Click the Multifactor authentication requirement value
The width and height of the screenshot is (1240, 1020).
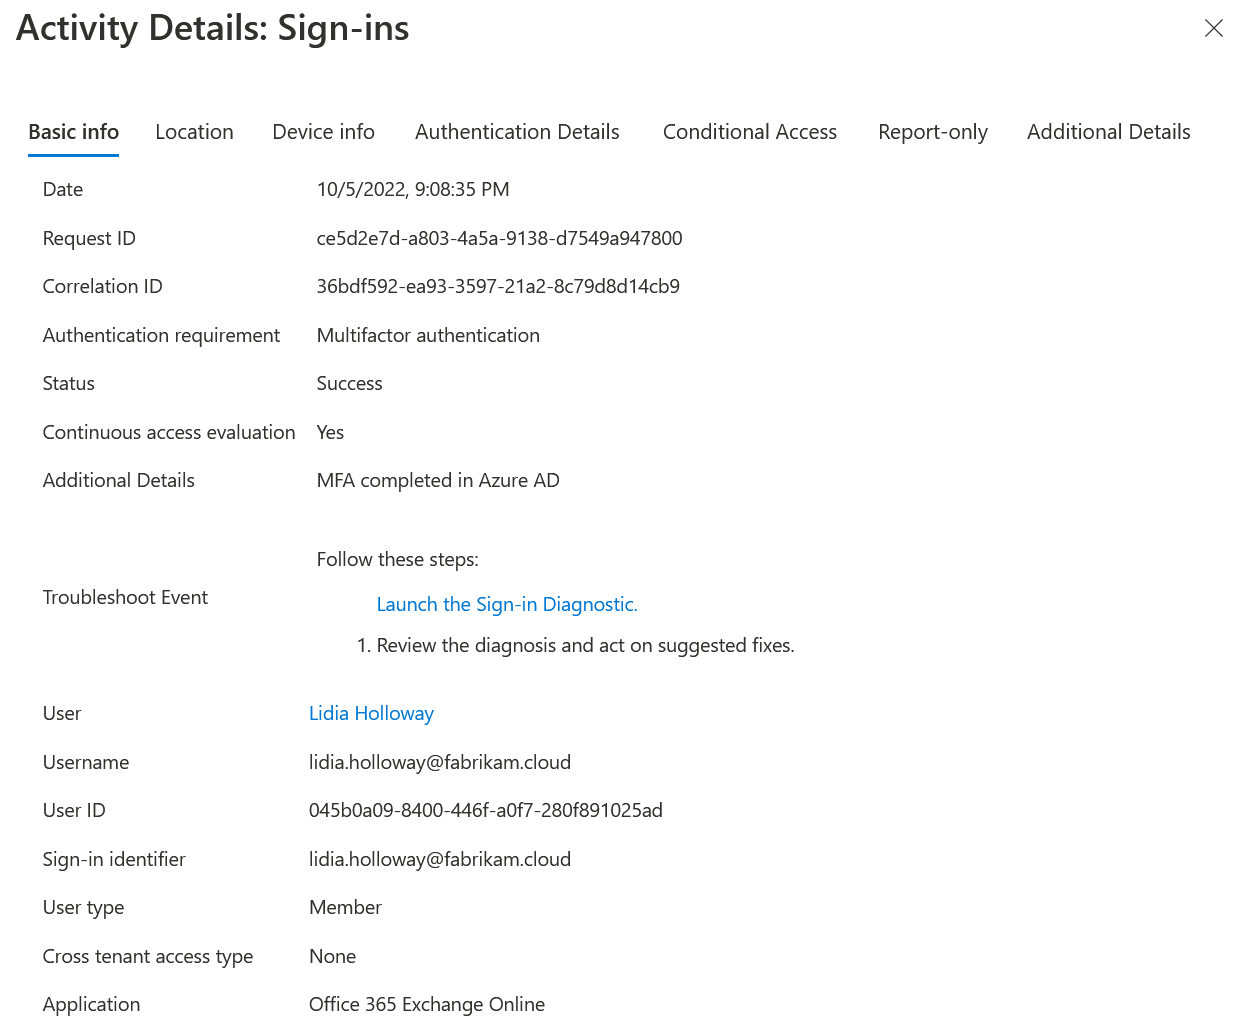pyautogui.click(x=428, y=335)
